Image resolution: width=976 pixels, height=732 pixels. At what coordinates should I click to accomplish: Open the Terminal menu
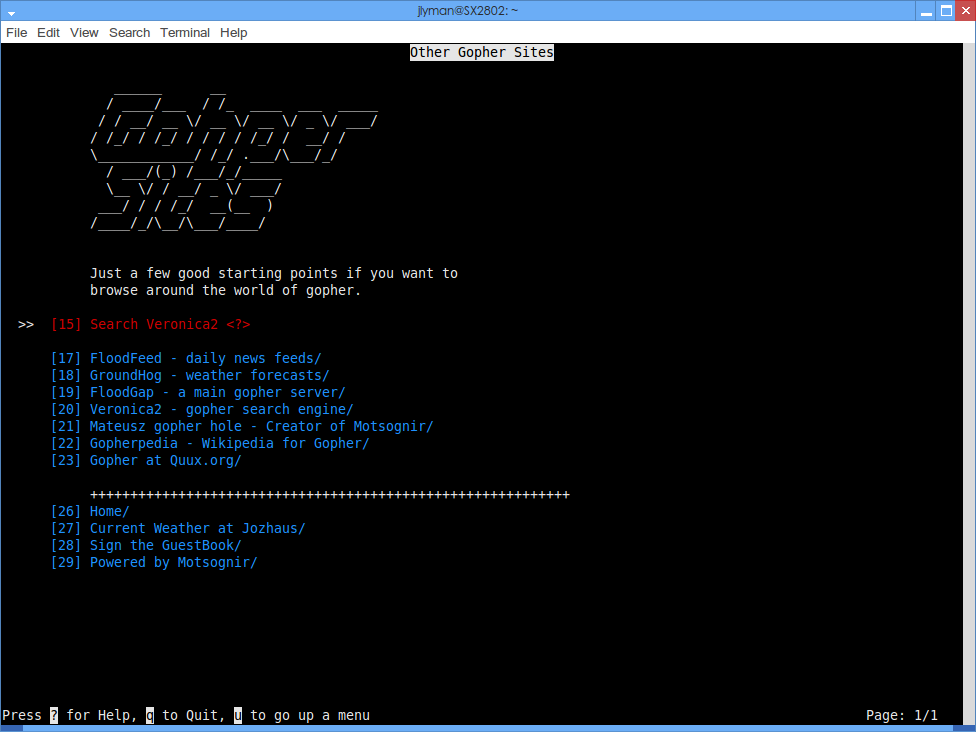[185, 33]
